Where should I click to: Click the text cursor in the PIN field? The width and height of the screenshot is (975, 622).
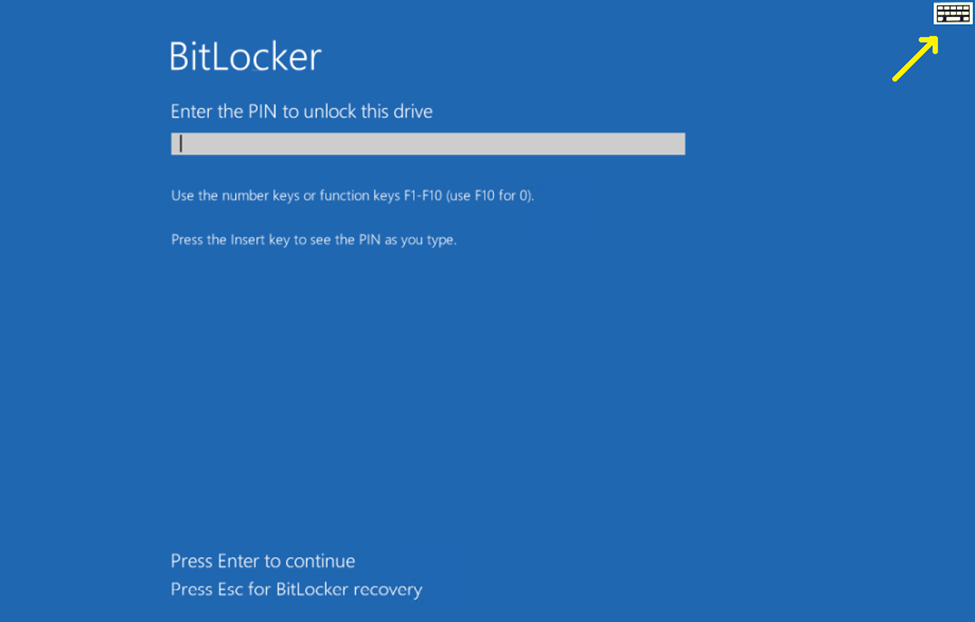180,143
